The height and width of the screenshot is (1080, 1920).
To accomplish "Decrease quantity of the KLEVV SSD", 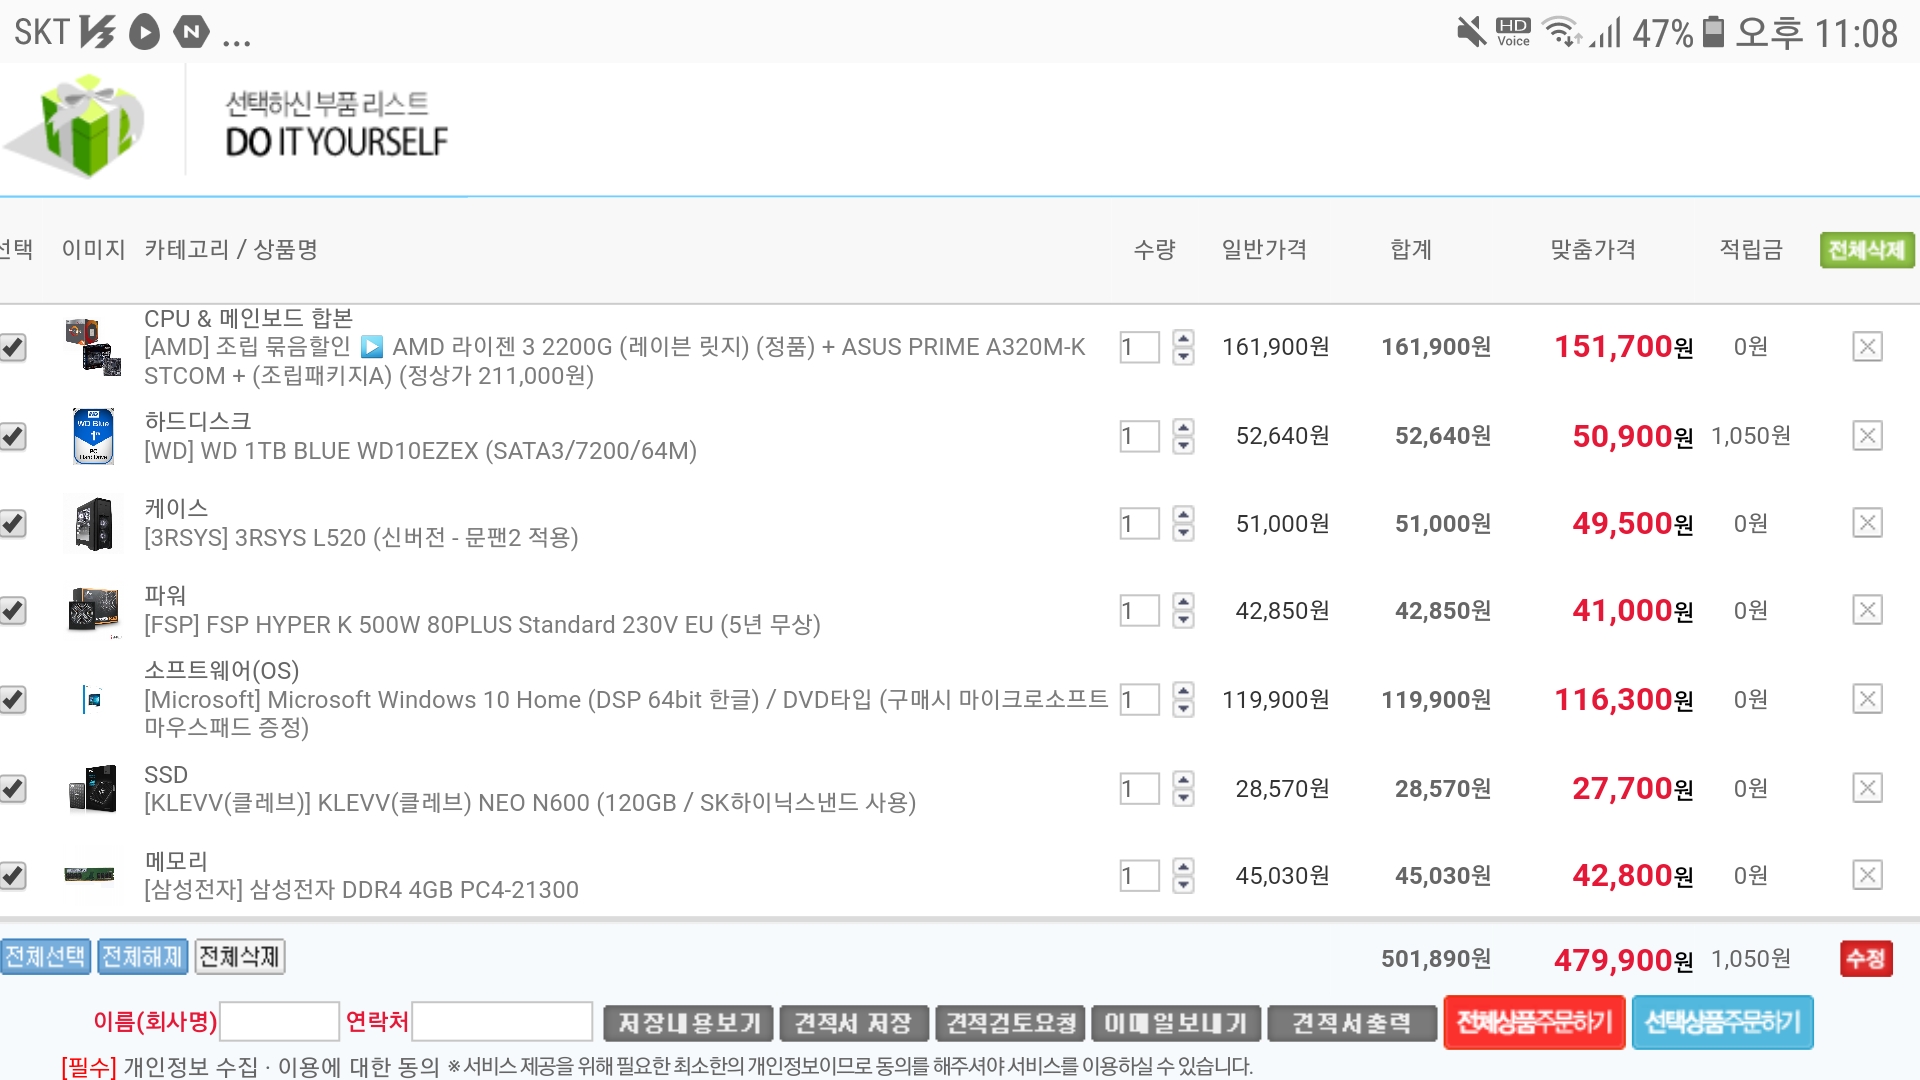I will coord(1184,797).
